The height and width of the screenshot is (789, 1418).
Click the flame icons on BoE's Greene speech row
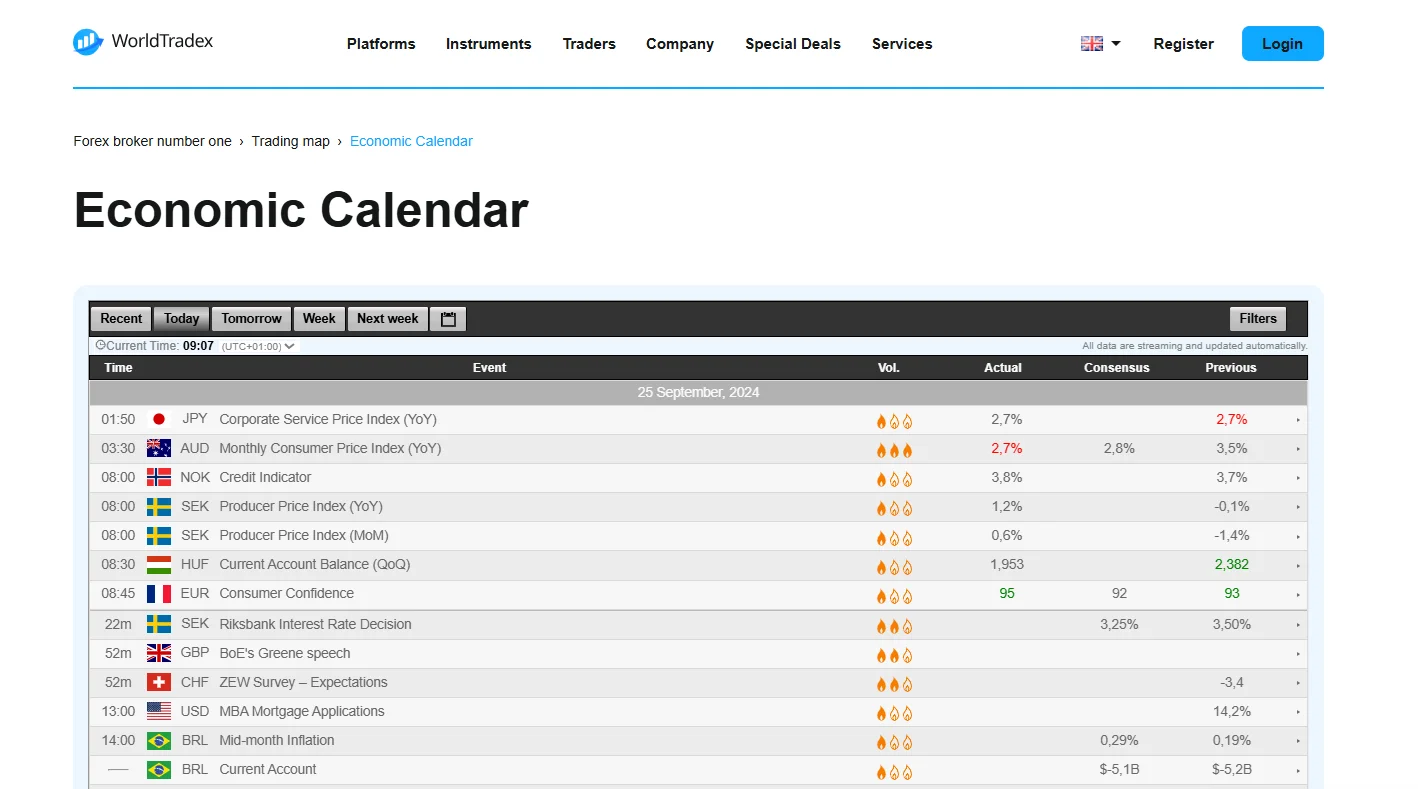(893, 655)
